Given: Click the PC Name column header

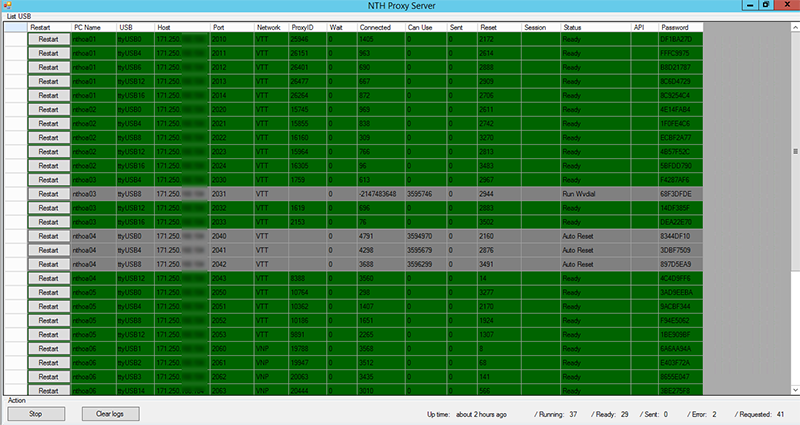Looking at the screenshot, I should (93, 28).
